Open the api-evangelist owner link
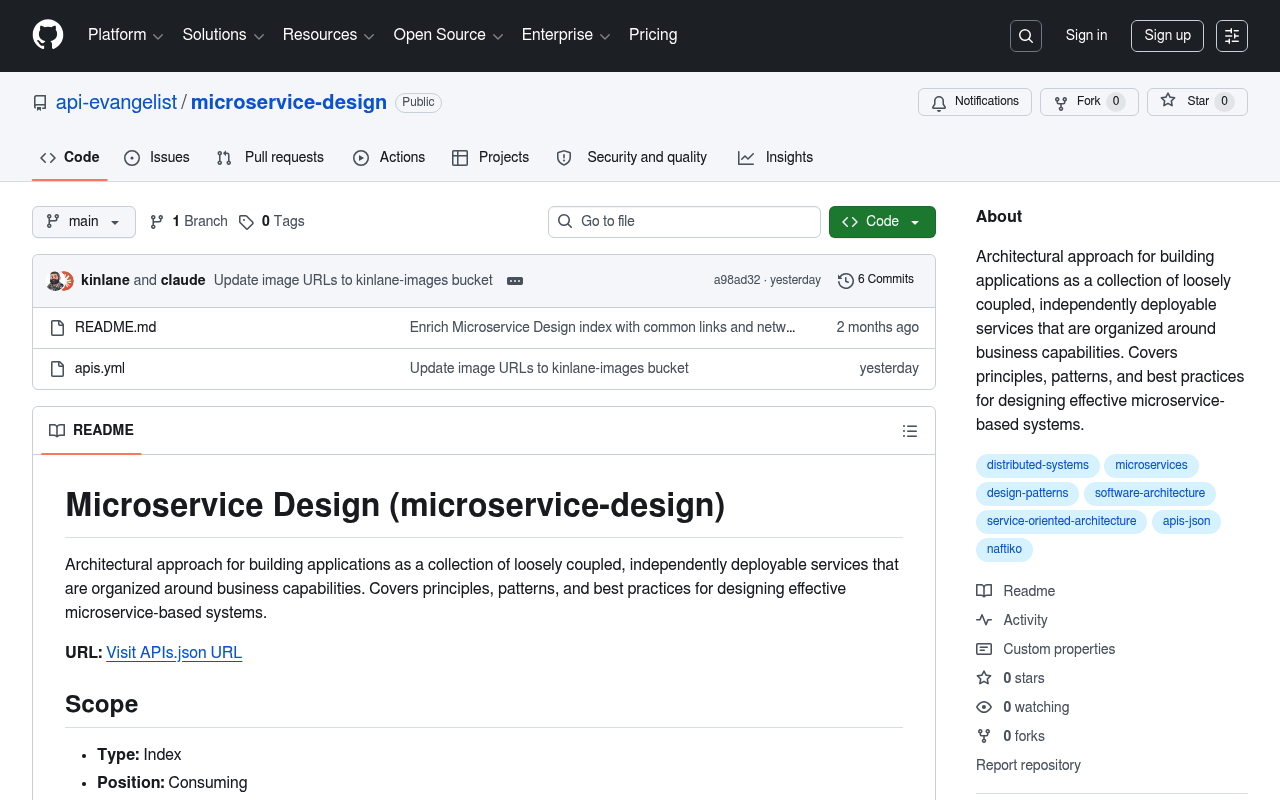1280x800 pixels. click(116, 102)
